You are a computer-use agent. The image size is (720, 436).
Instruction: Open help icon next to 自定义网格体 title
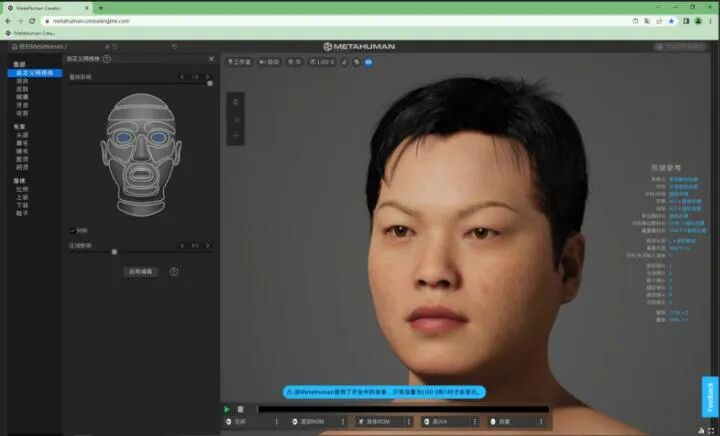[107, 59]
